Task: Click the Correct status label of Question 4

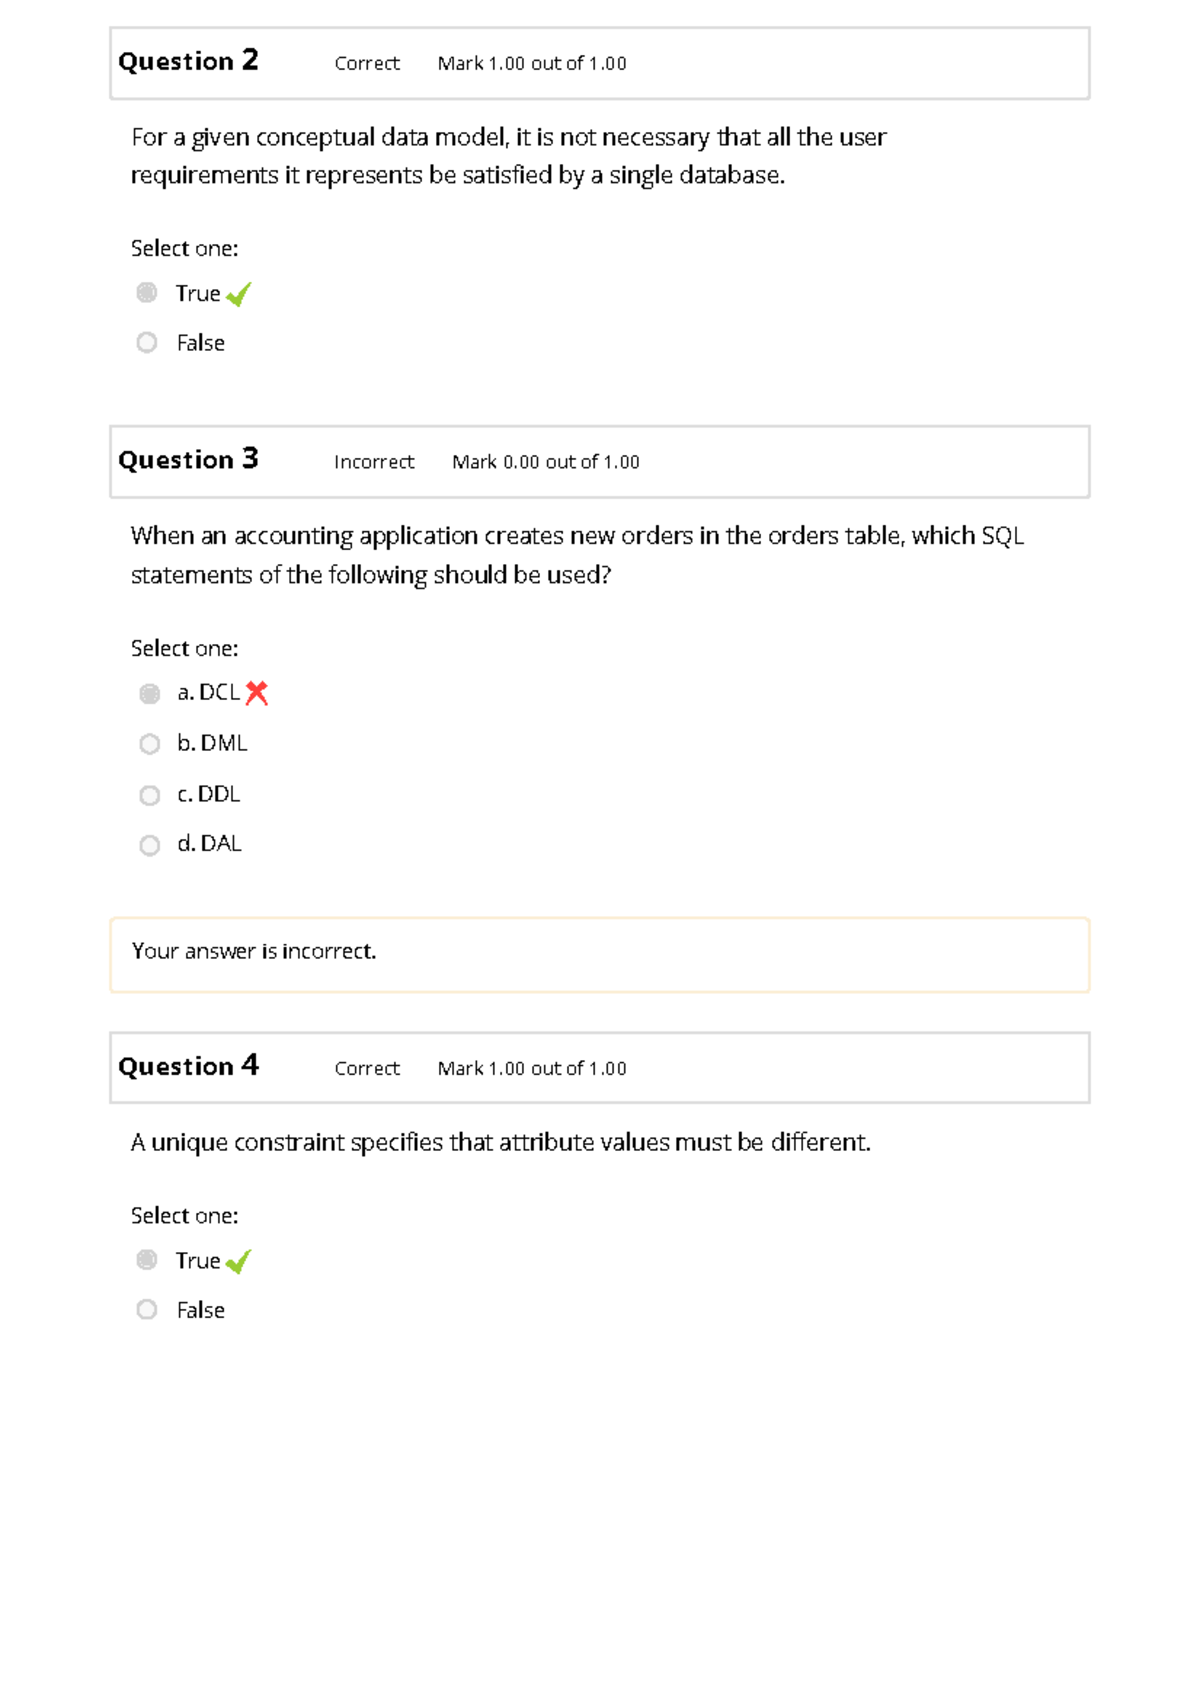Action: [x=367, y=1069]
